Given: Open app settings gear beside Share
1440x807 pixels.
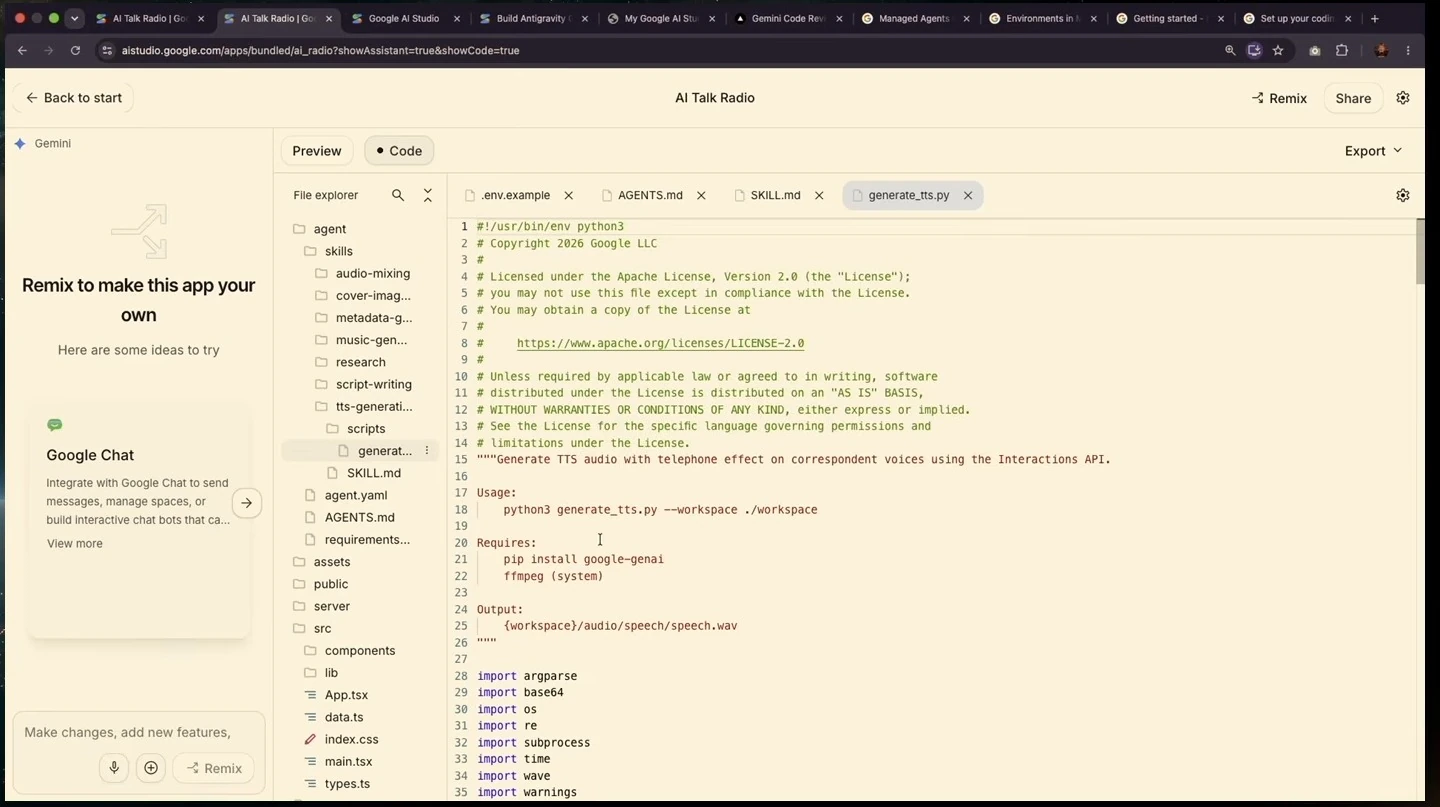Looking at the screenshot, I should 1403,98.
